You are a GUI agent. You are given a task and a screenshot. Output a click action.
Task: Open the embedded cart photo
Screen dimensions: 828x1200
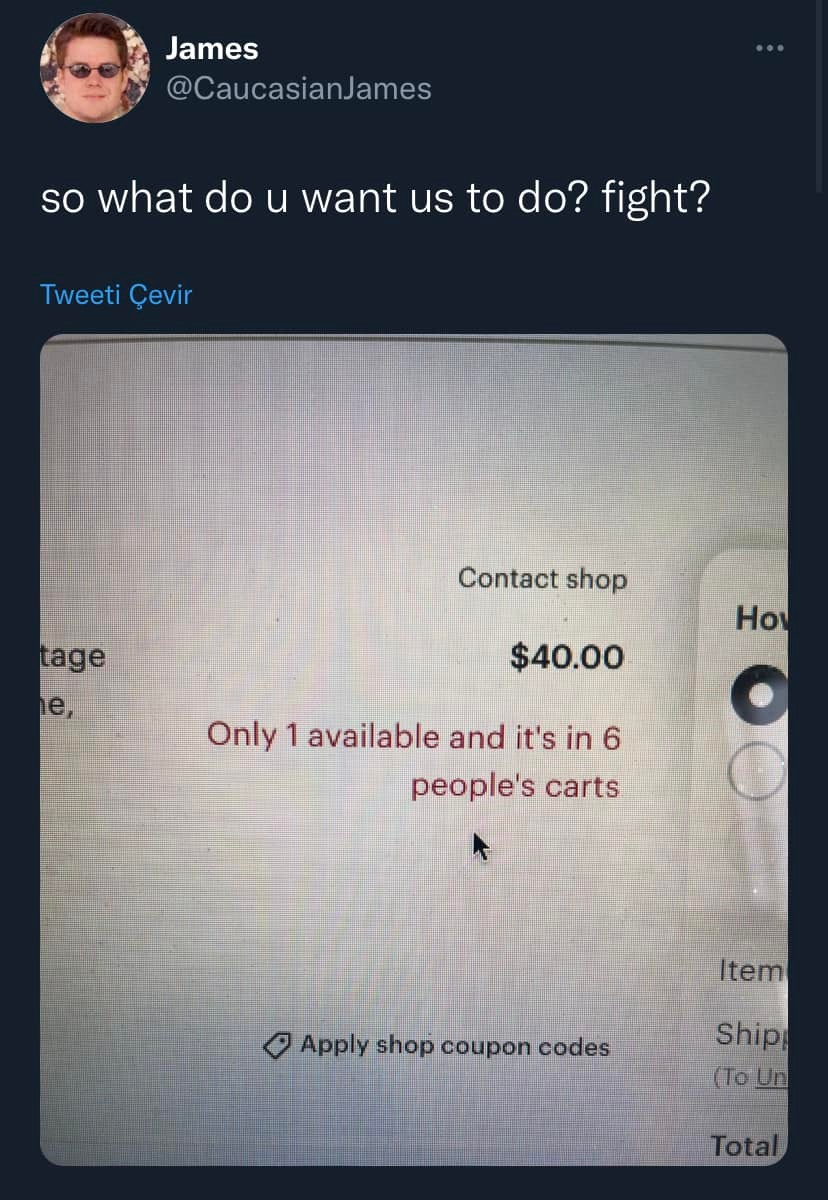coord(414,750)
